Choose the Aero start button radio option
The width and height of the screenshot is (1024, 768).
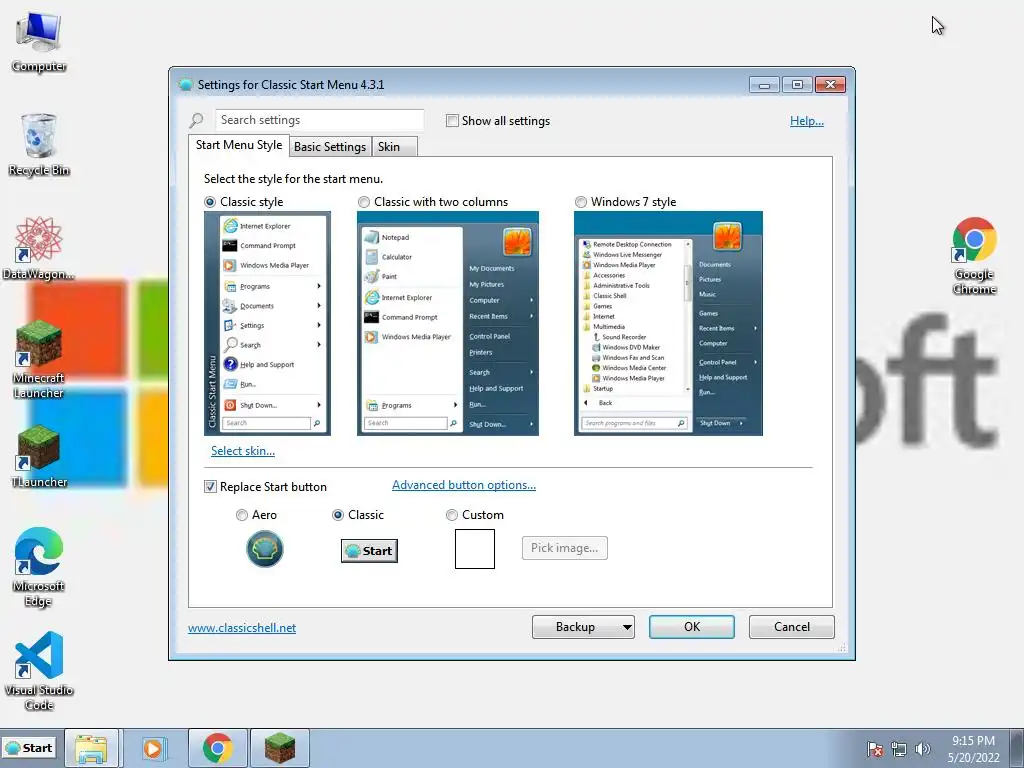[242, 515]
